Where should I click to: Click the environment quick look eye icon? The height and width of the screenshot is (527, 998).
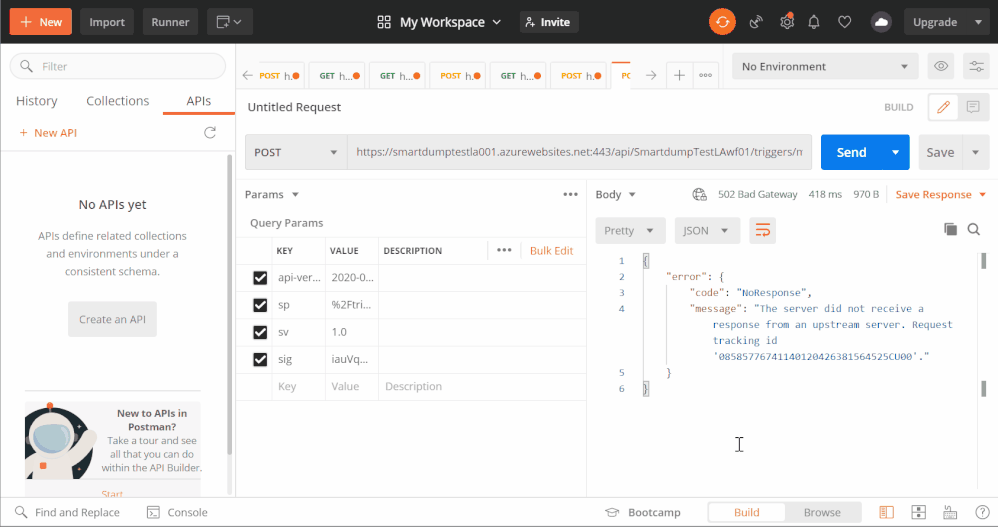coord(941,66)
